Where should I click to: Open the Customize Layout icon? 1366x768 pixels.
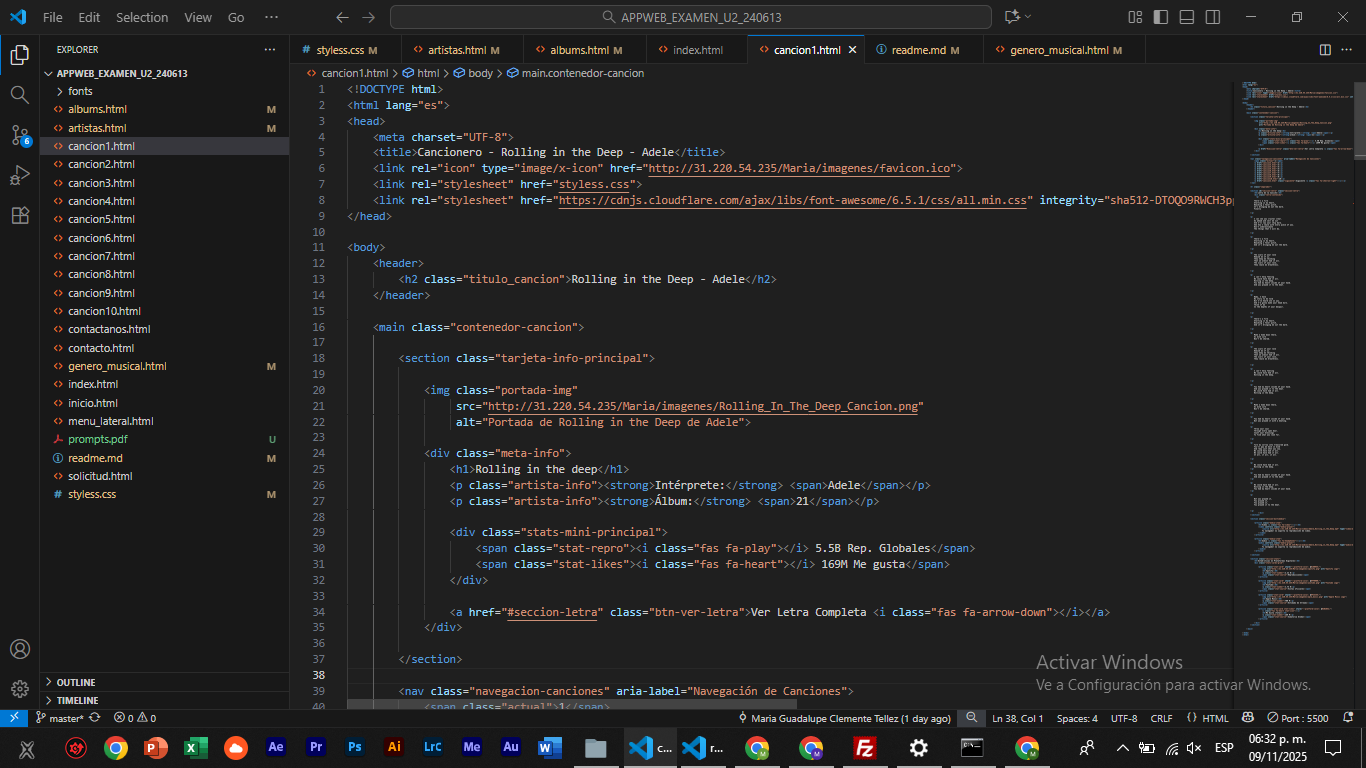tap(1135, 17)
